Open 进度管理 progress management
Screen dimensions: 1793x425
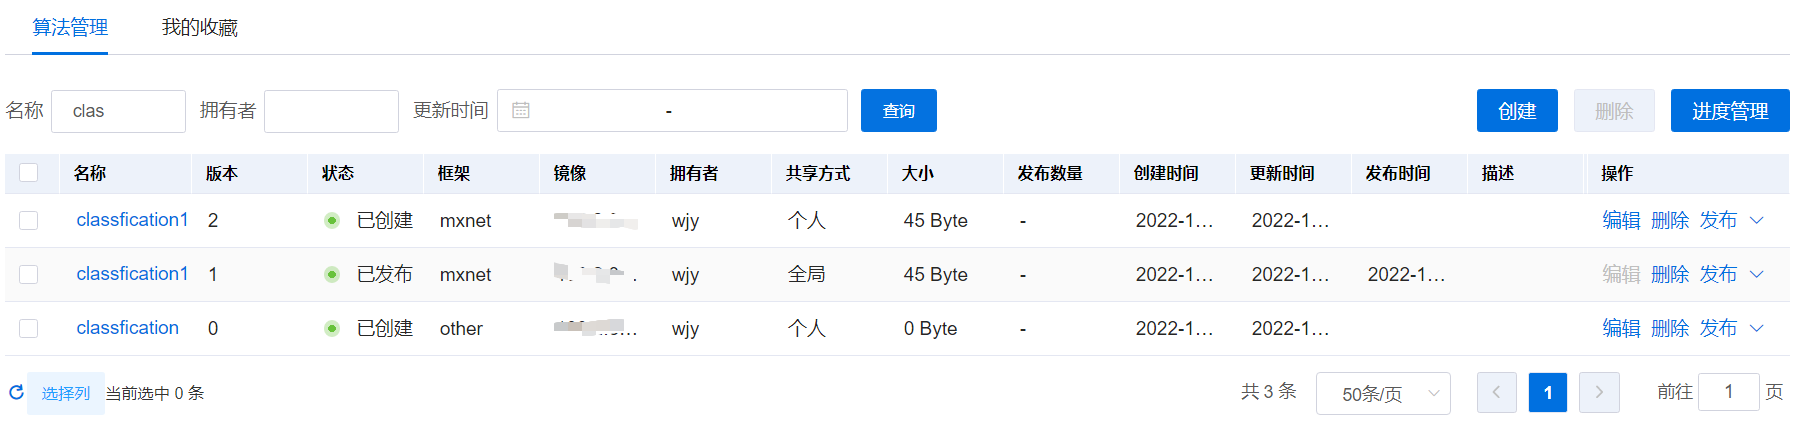pyautogui.click(x=1729, y=111)
